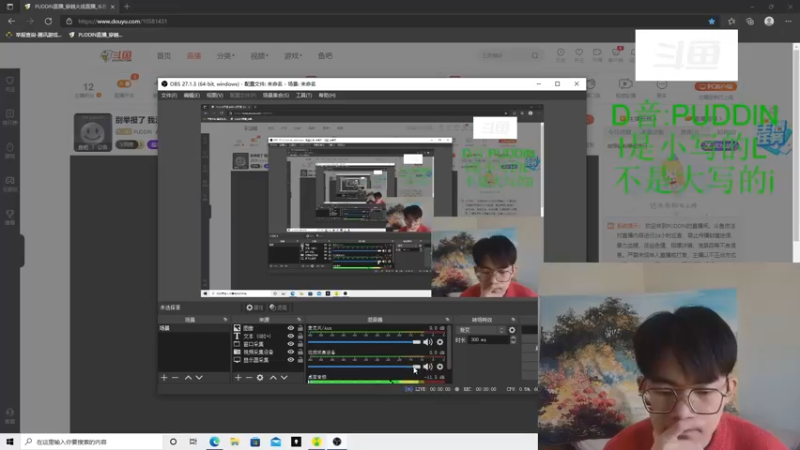Screen dimensions: 800x450
Task: Click the Douyu site search field
Action: (509, 55)
